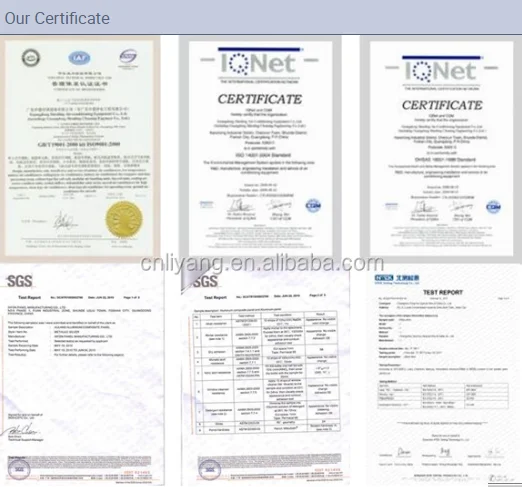Click the IQNet logo on middle certificate
This screenshot has width=522, height=487.
(x=259, y=63)
